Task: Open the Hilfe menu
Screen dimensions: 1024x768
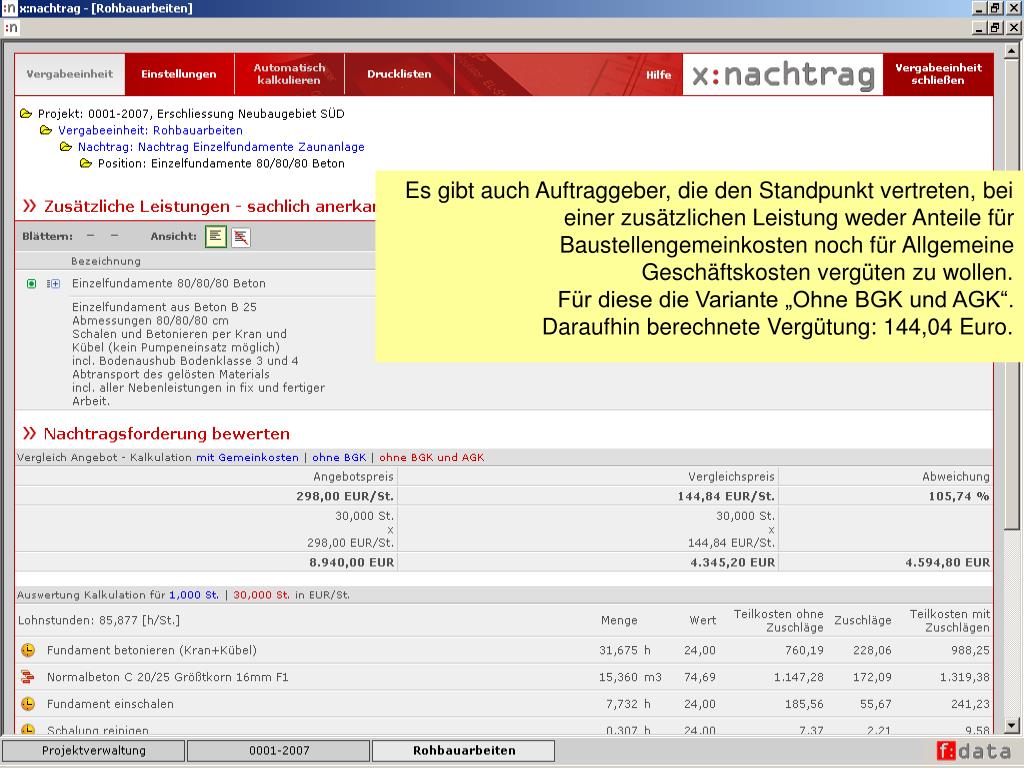Action: click(x=658, y=75)
